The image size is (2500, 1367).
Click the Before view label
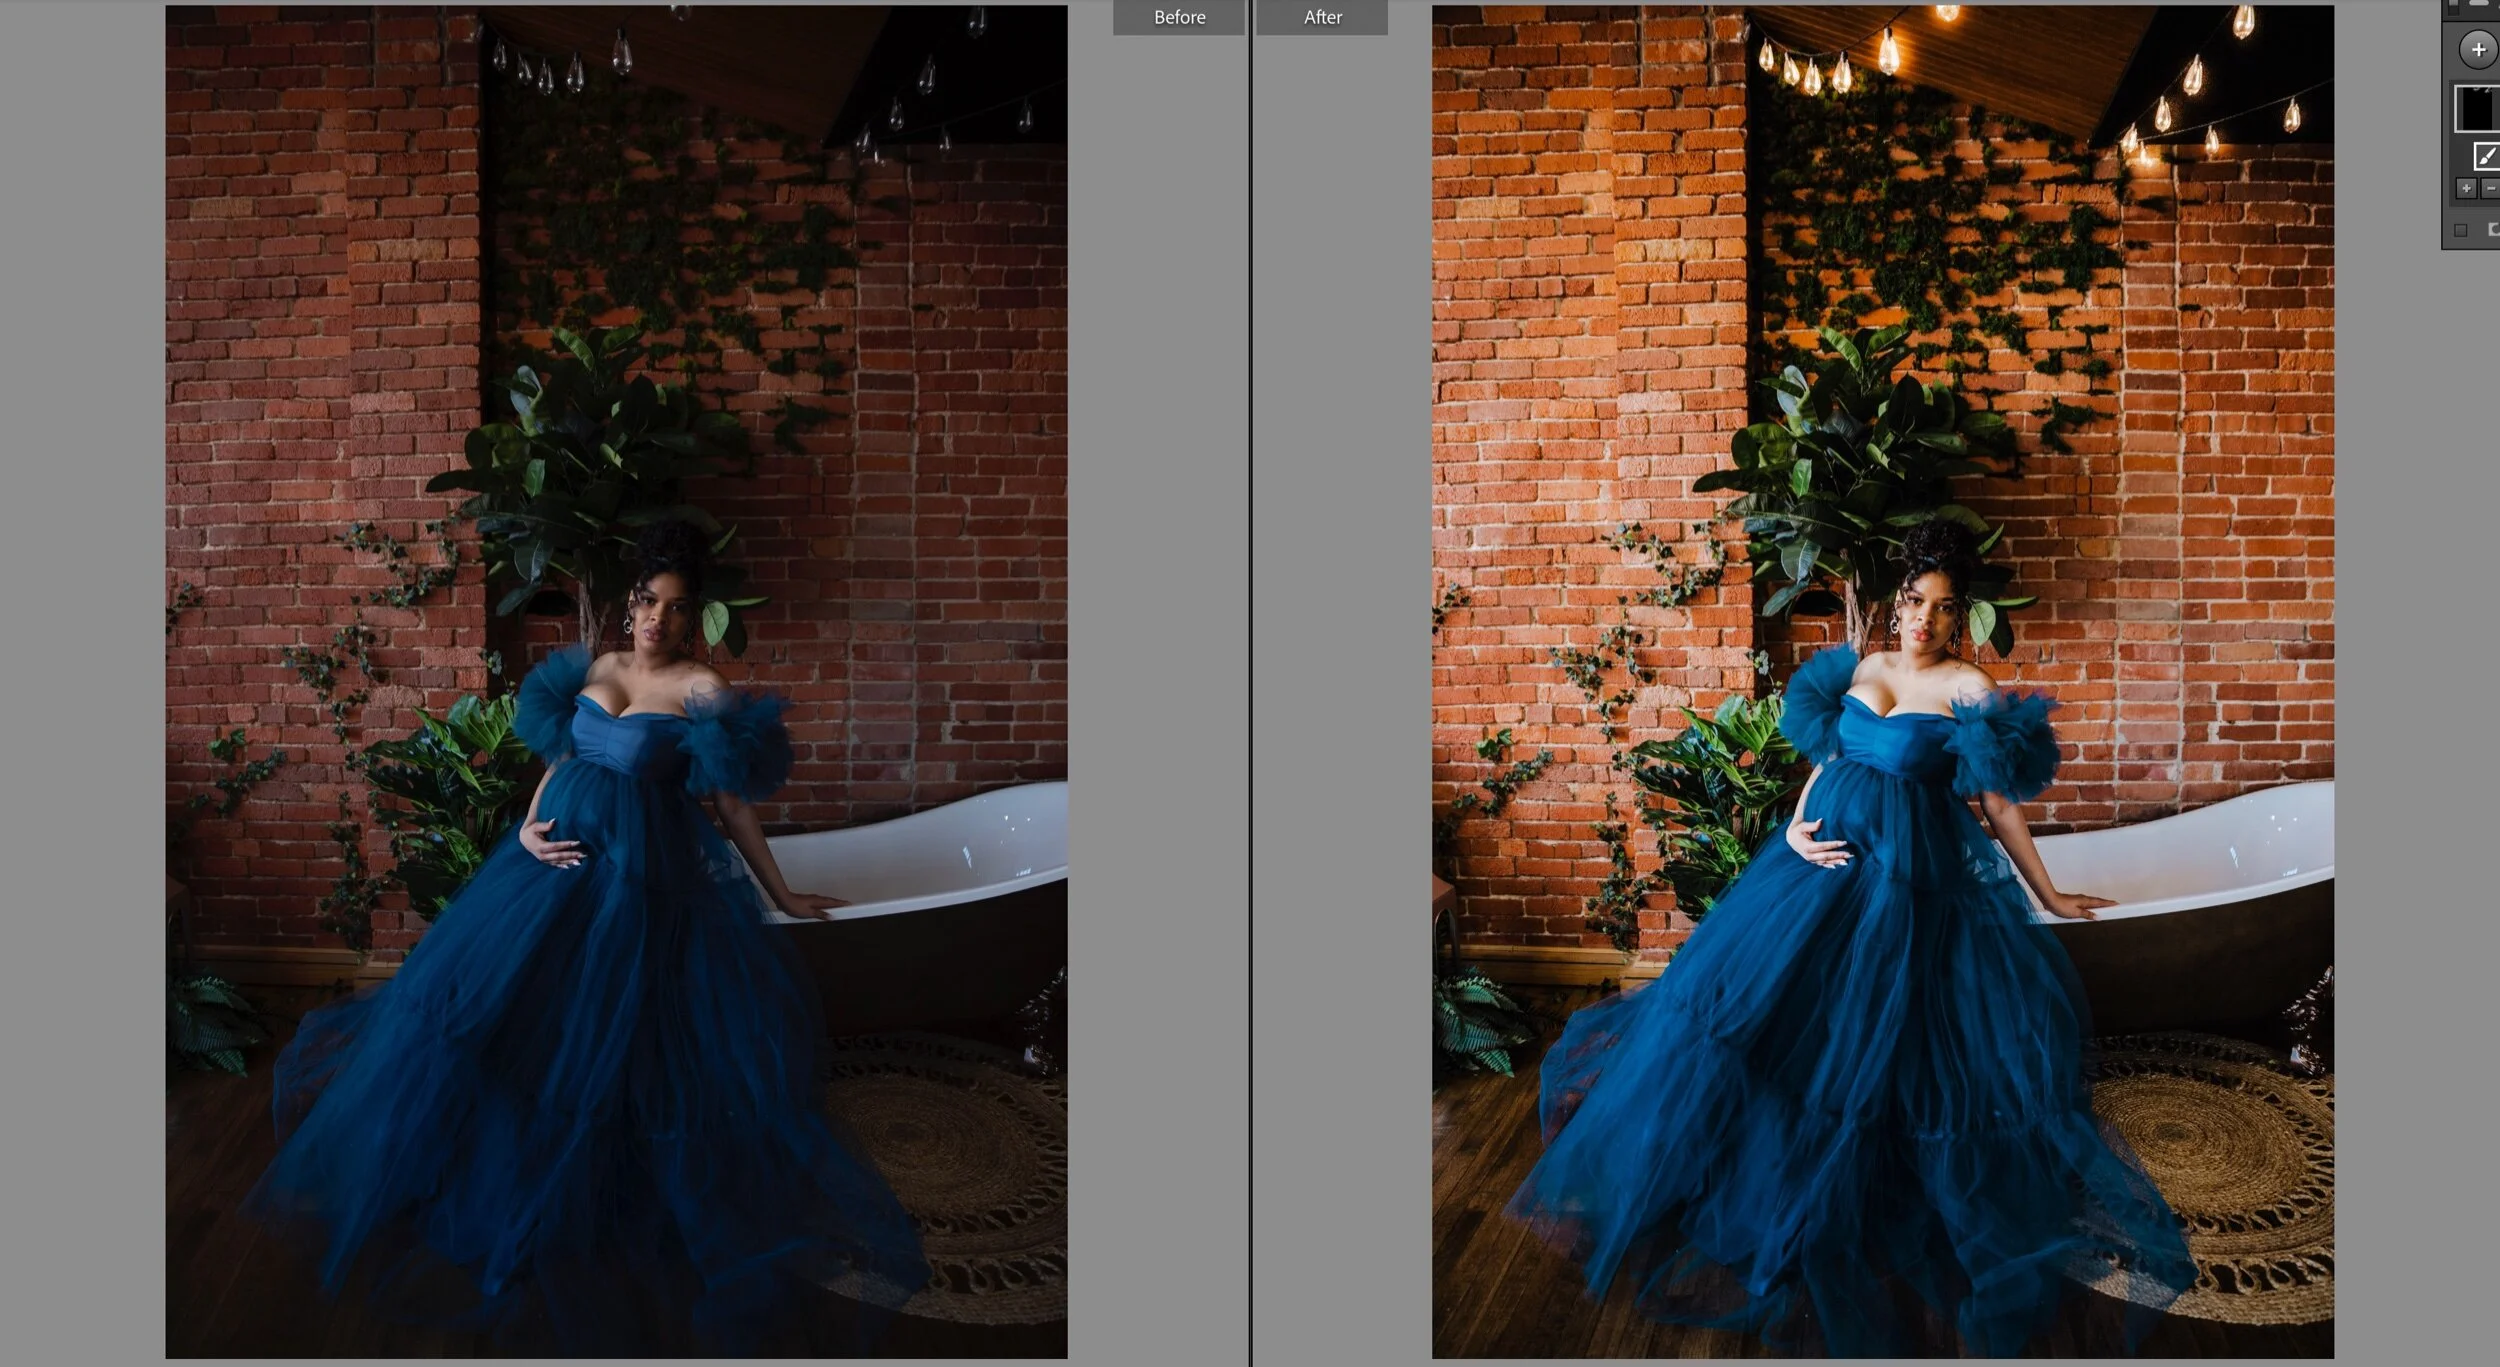click(x=1179, y=17)
